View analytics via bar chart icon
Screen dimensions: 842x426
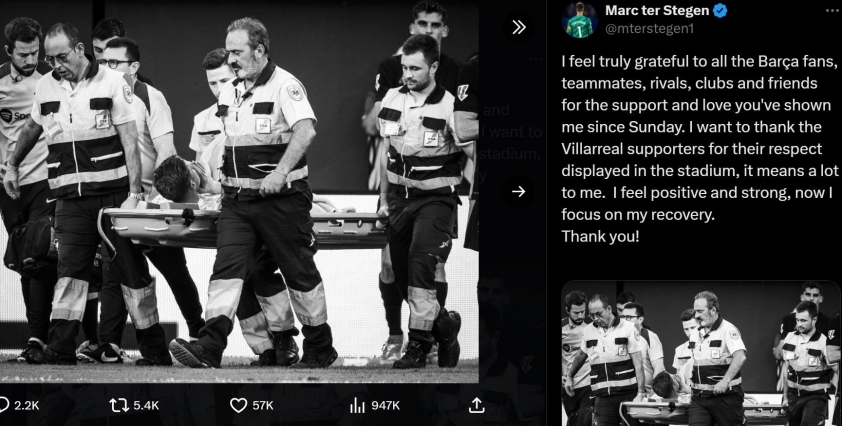point(357,405)
